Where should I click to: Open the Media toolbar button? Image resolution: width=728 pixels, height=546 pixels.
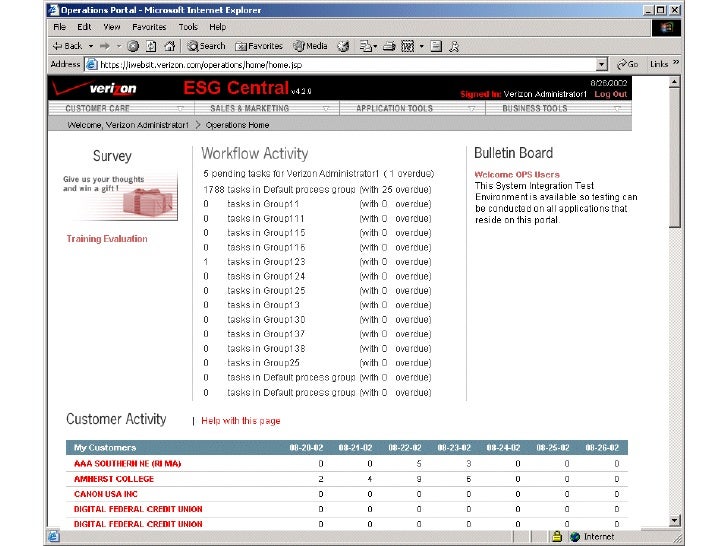click(x=310, y=46)
